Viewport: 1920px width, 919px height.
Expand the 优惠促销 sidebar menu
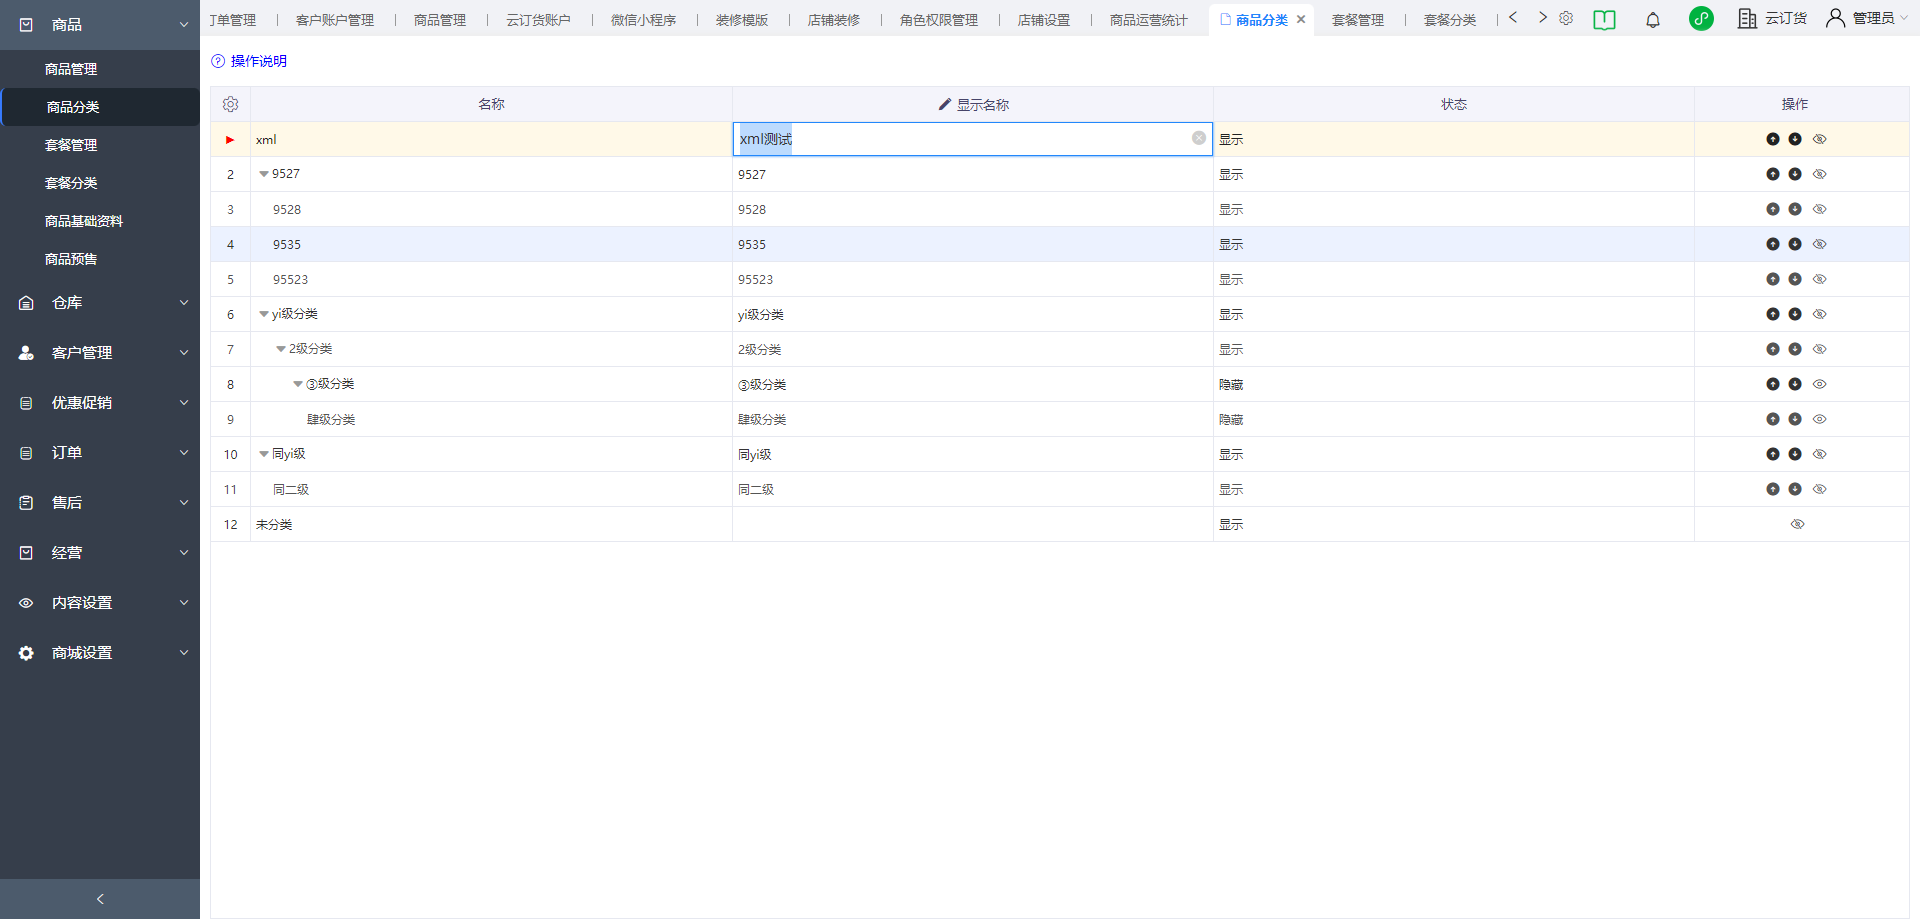[100, 402]
